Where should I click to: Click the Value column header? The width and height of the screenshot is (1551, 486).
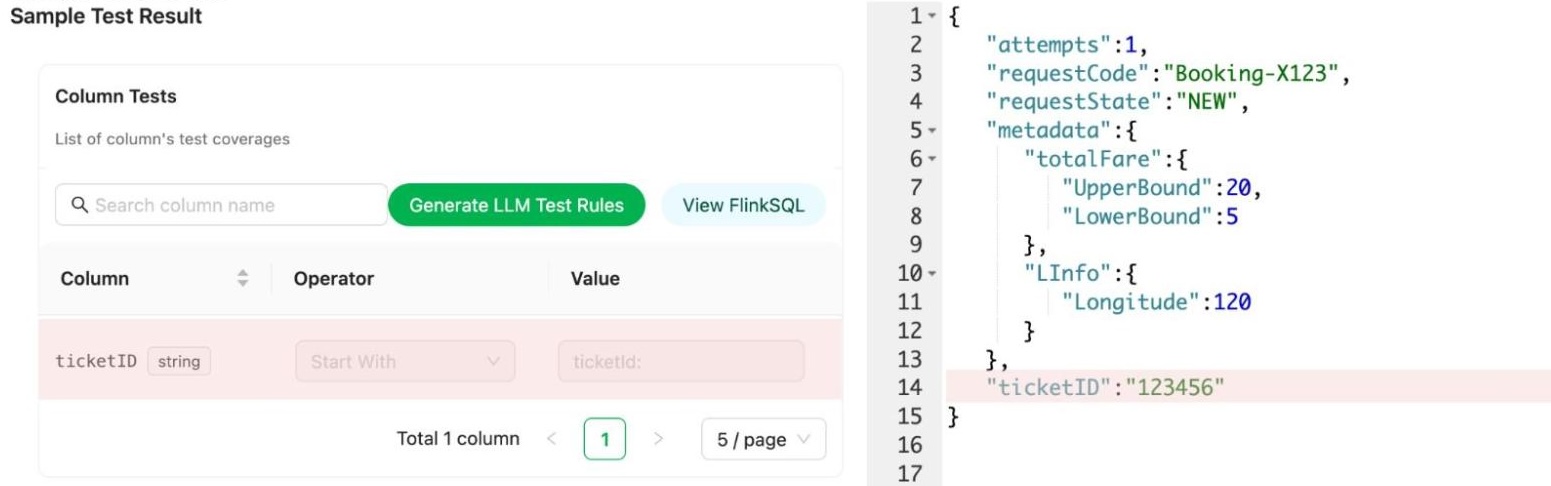(594, 279)
